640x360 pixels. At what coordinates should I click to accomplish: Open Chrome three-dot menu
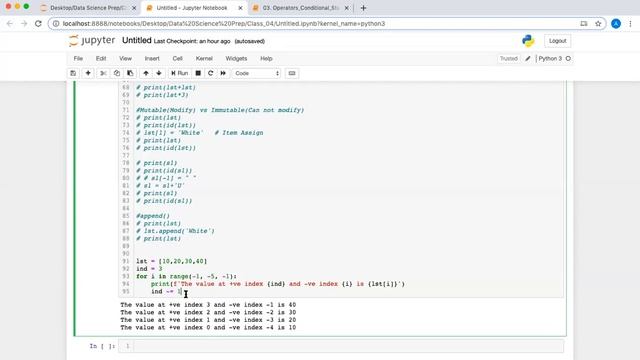click(x=630, y=24)
